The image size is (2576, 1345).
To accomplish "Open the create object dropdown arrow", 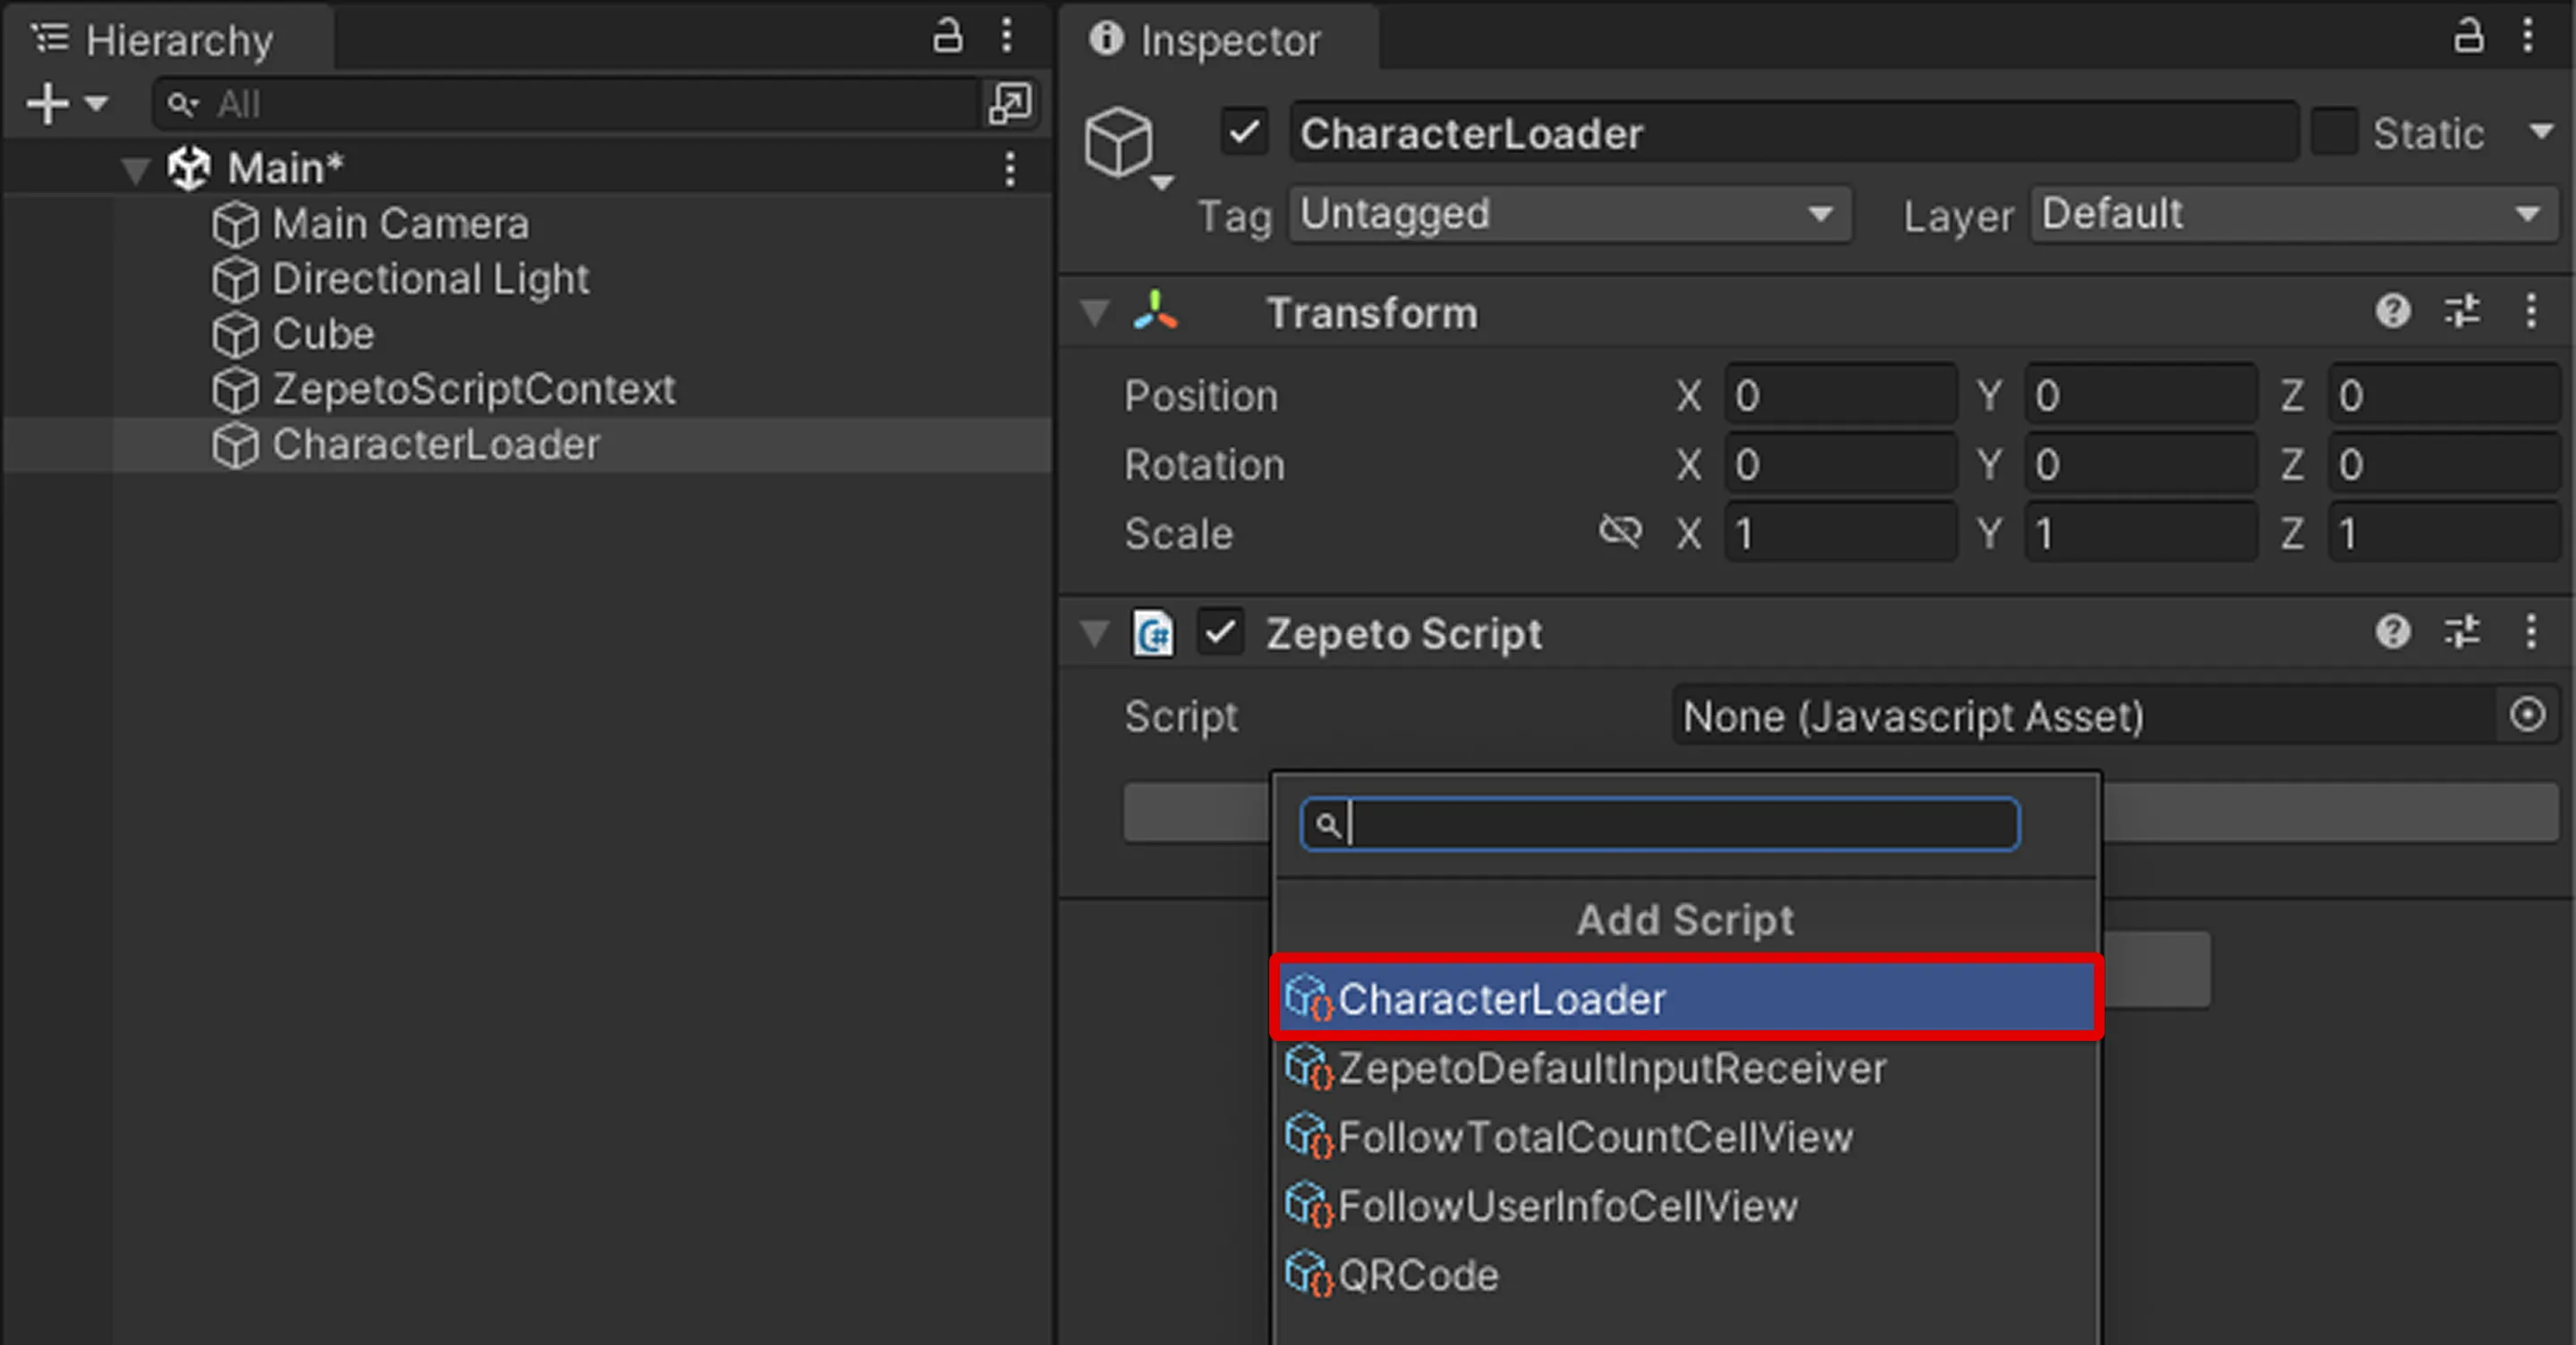I will [96, 104].
